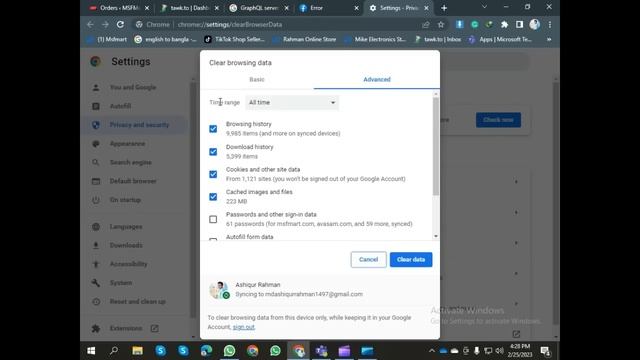Open the Error browser tab

coord(328,8)
